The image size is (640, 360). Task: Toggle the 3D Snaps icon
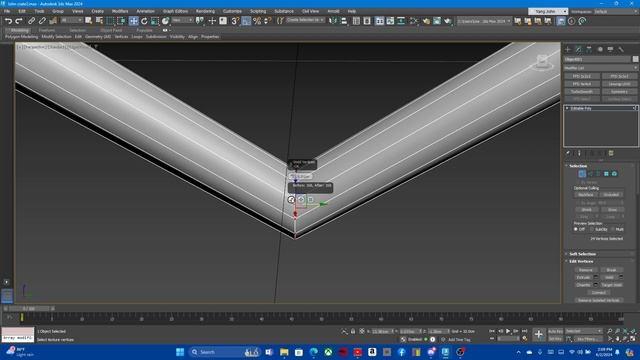point(235,21)
